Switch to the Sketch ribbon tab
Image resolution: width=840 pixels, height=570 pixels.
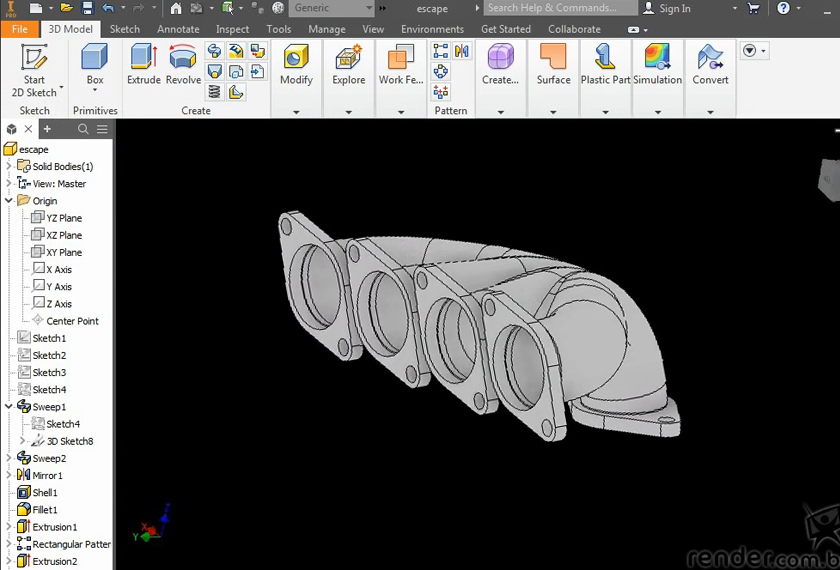click(125, 29)
